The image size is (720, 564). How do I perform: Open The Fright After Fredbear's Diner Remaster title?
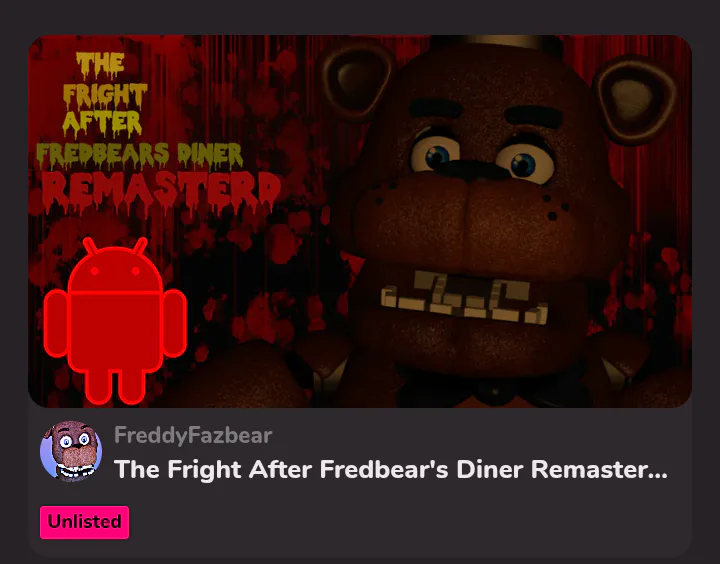click(x=390, y=469)
